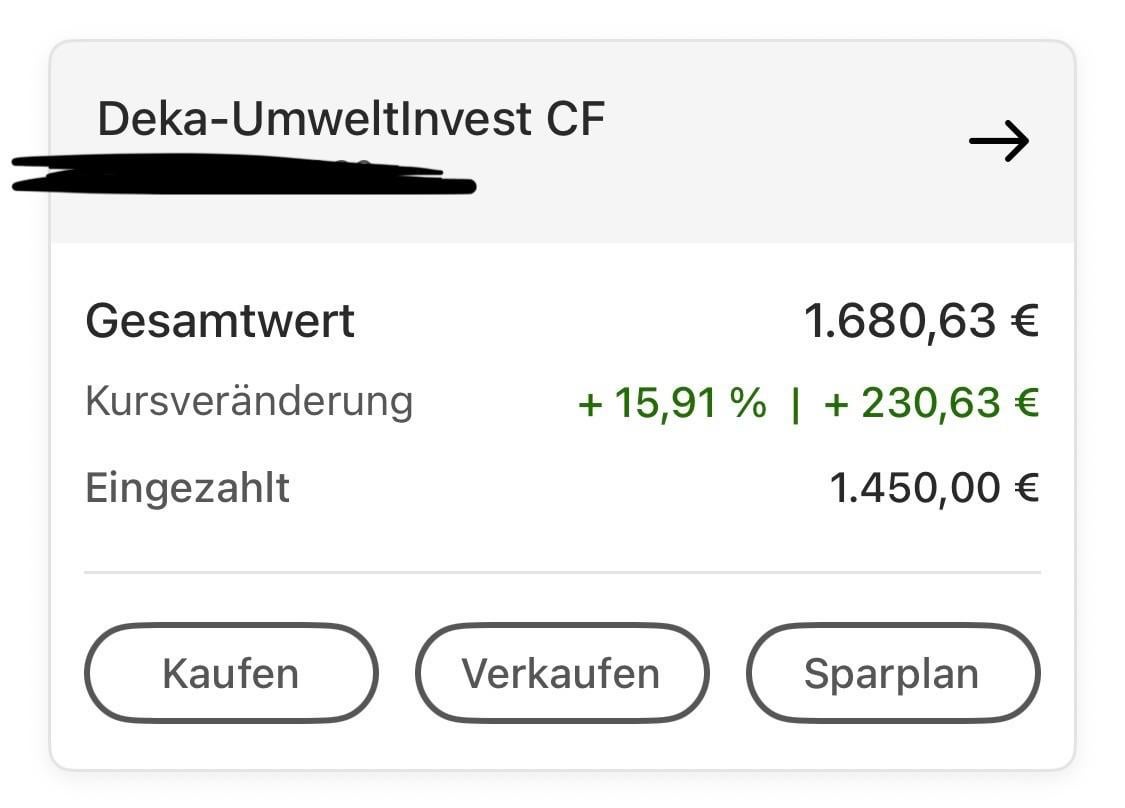The height and width of the screenshot is (808, 1125).
Task: Click the deposited amount 1.450,00 €
Action: pos(934,488)
